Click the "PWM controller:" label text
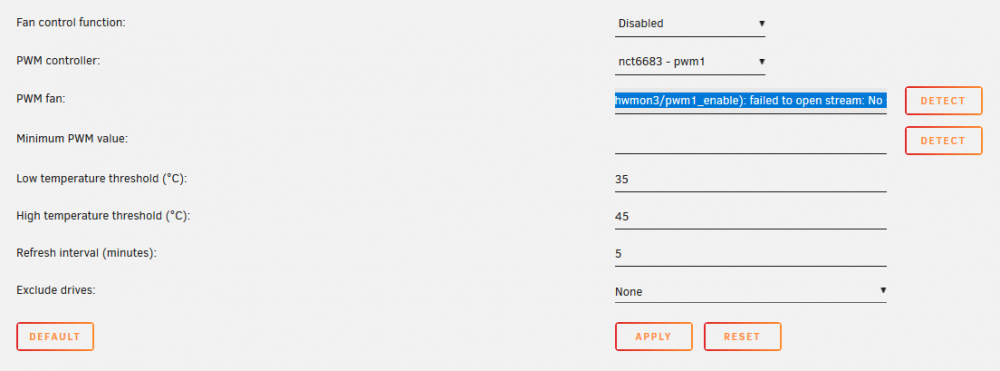 (59, 61)
